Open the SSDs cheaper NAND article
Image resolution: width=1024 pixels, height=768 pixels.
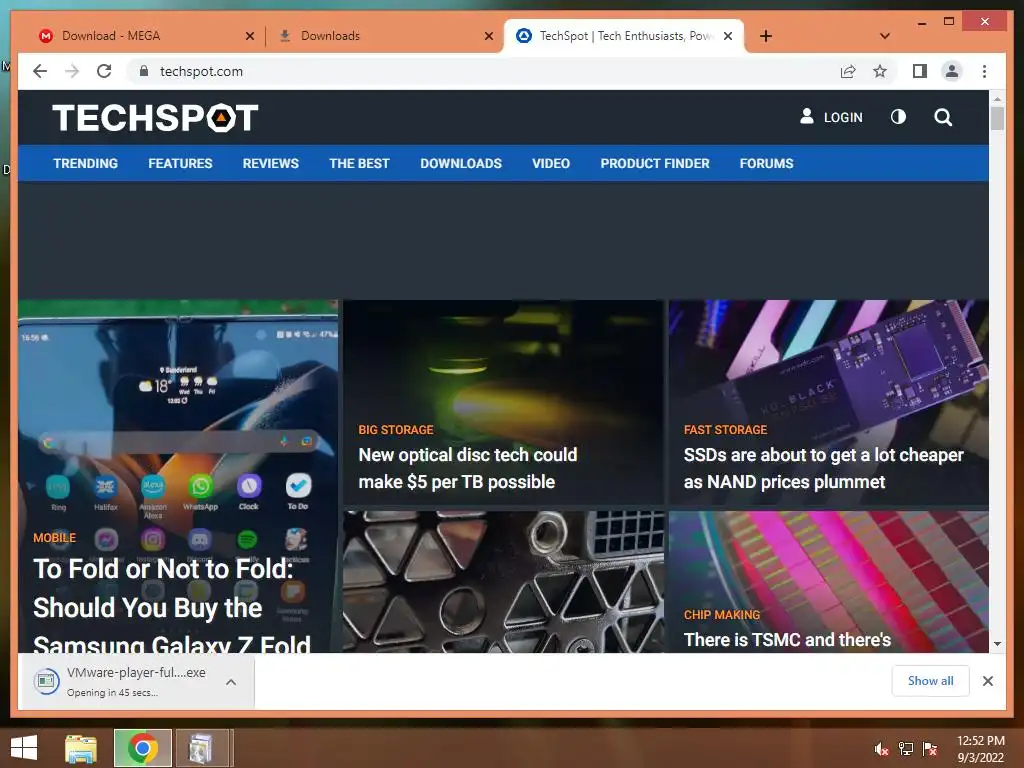tap(824, 468)
